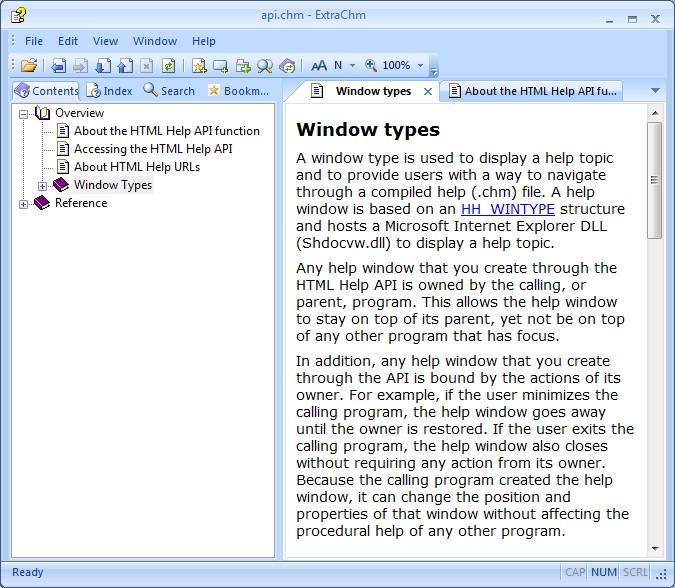
Task: Expand the Reference tree node
Action: coord(24,204)
